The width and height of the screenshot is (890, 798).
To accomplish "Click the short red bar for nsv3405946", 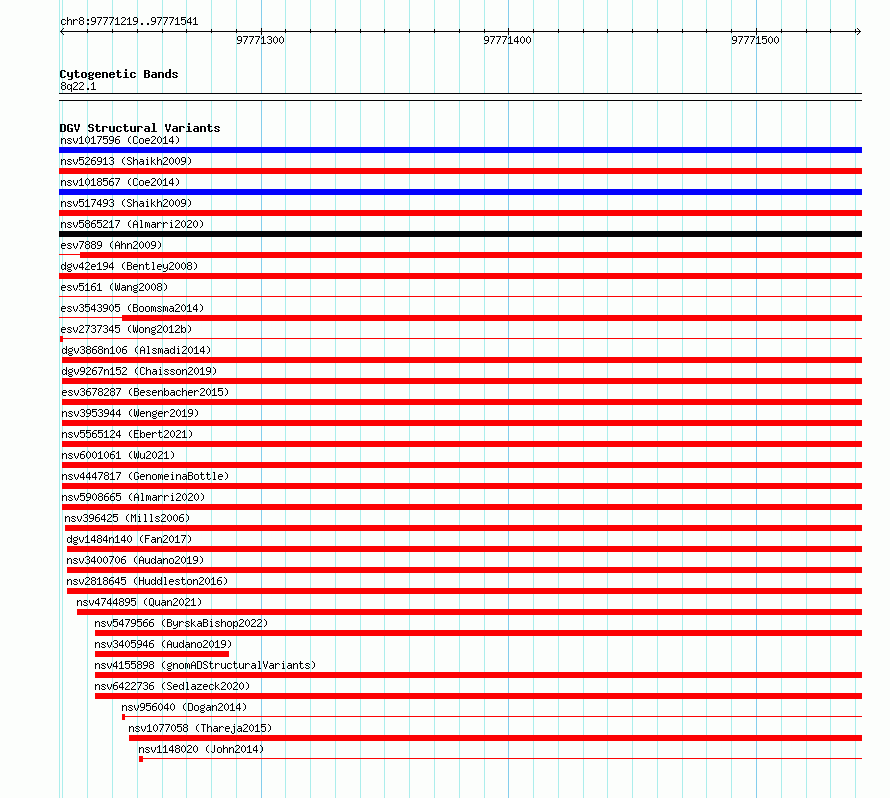I will [x=162, y=654].
